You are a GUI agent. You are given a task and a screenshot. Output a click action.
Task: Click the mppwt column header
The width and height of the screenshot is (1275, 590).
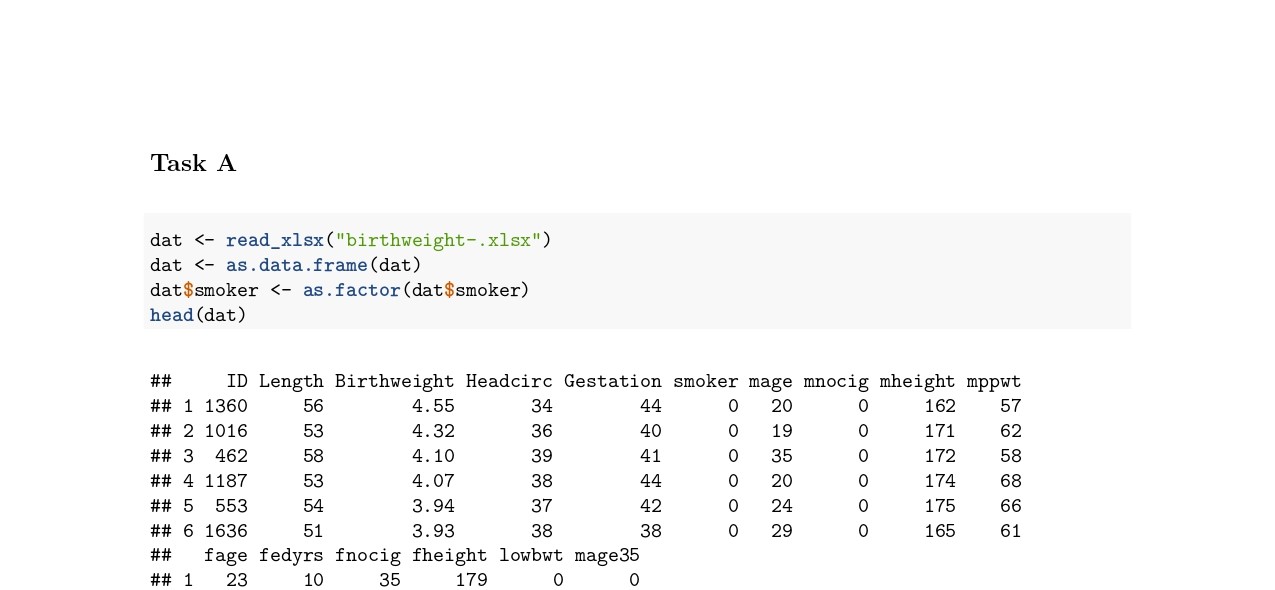tap(994, 381)
